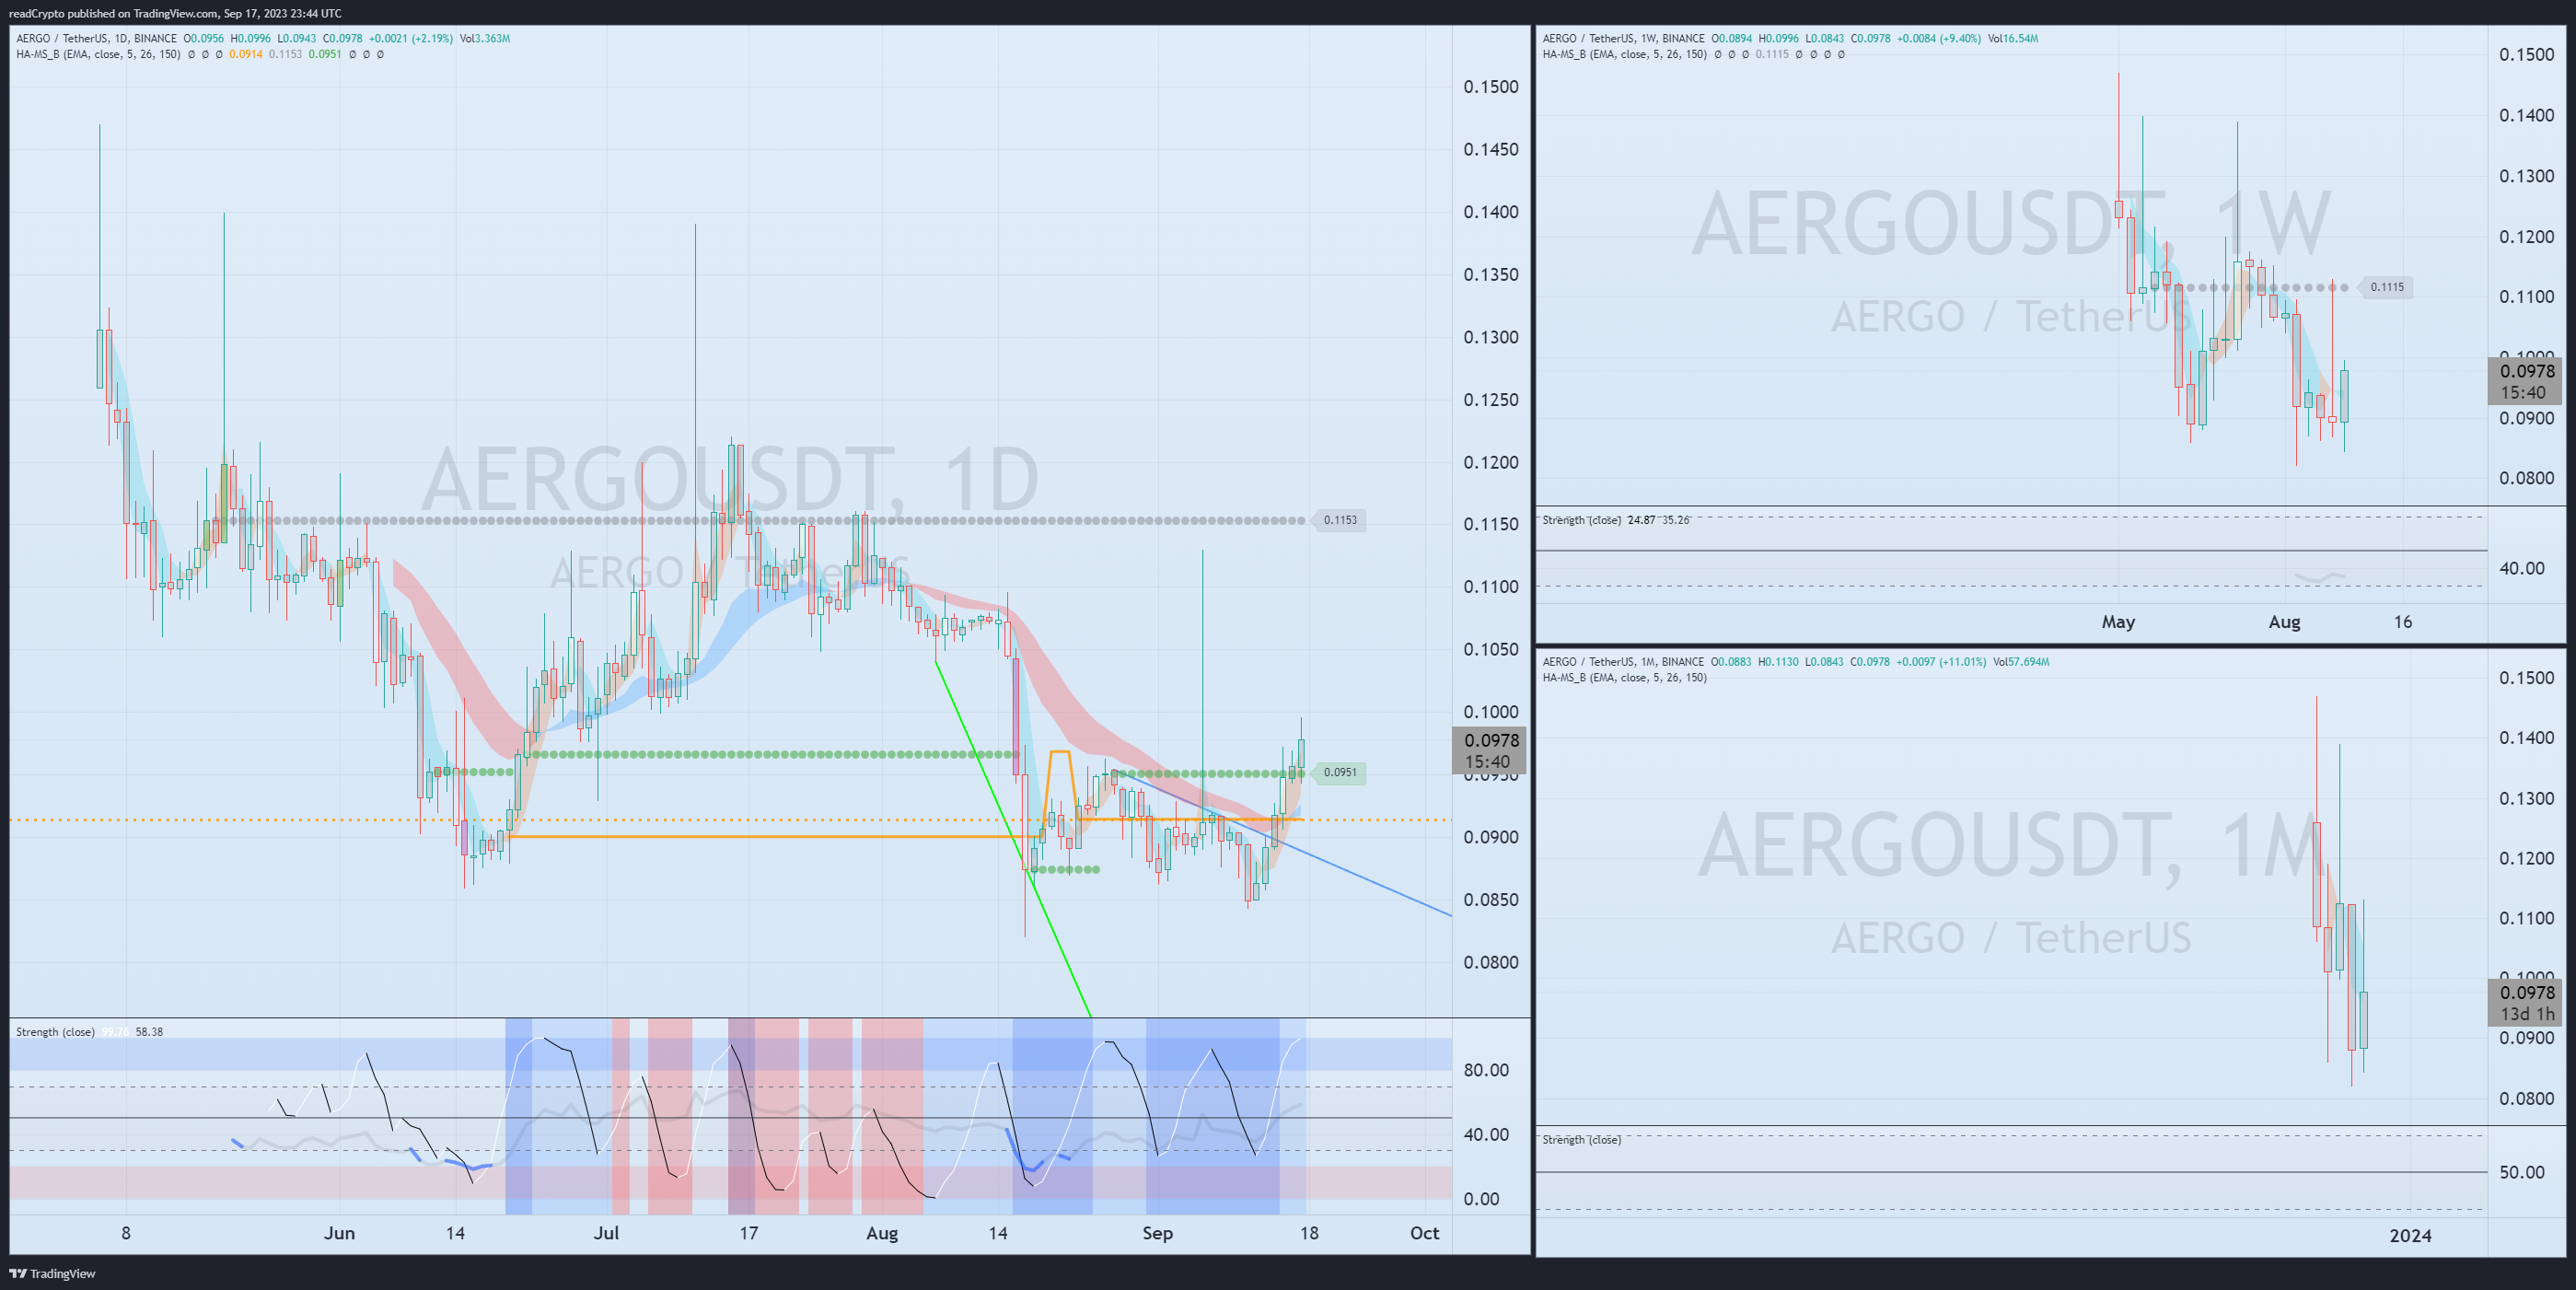Screen dimensions: 2576x1290
Task: Click HA-MS_B indicator legend on the 1W chart
Action: tap(1624, 54)
